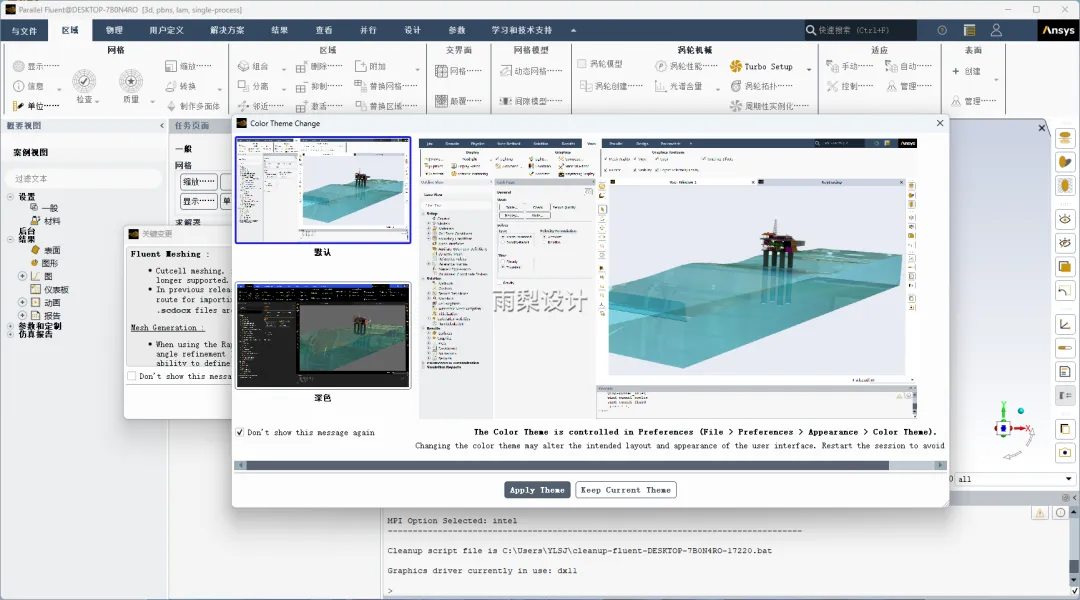Expand the 报告 (Reports) tree node

pos(22,315)
